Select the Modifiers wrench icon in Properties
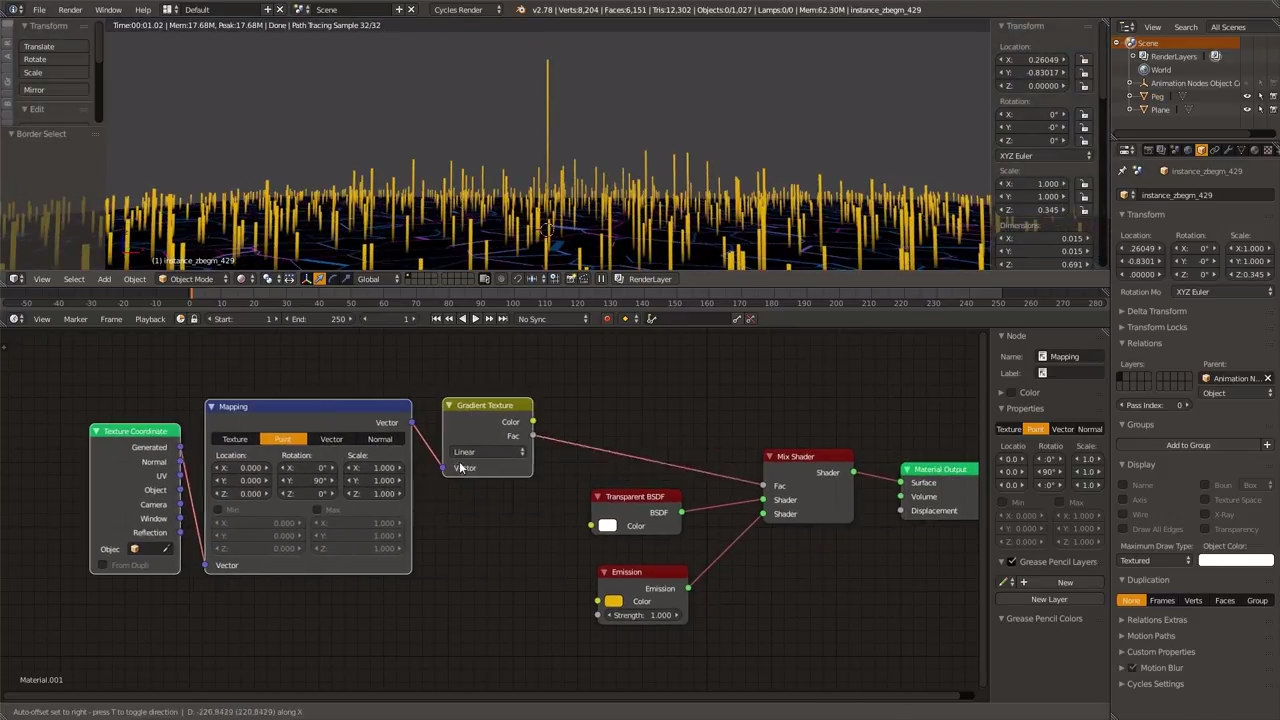Viewport: 1280px width, 720px height. (1228, 150)
